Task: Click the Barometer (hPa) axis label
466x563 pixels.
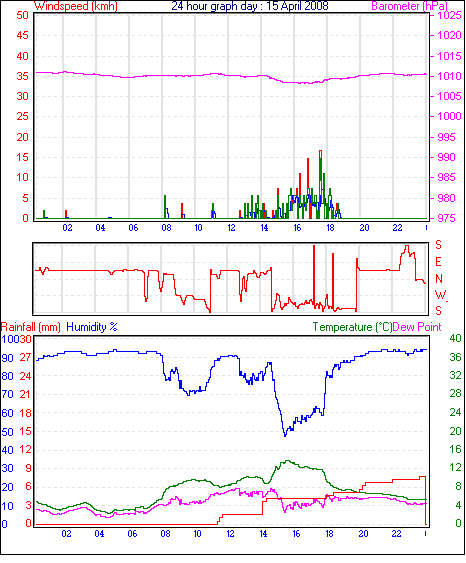Action: [409, 6]
